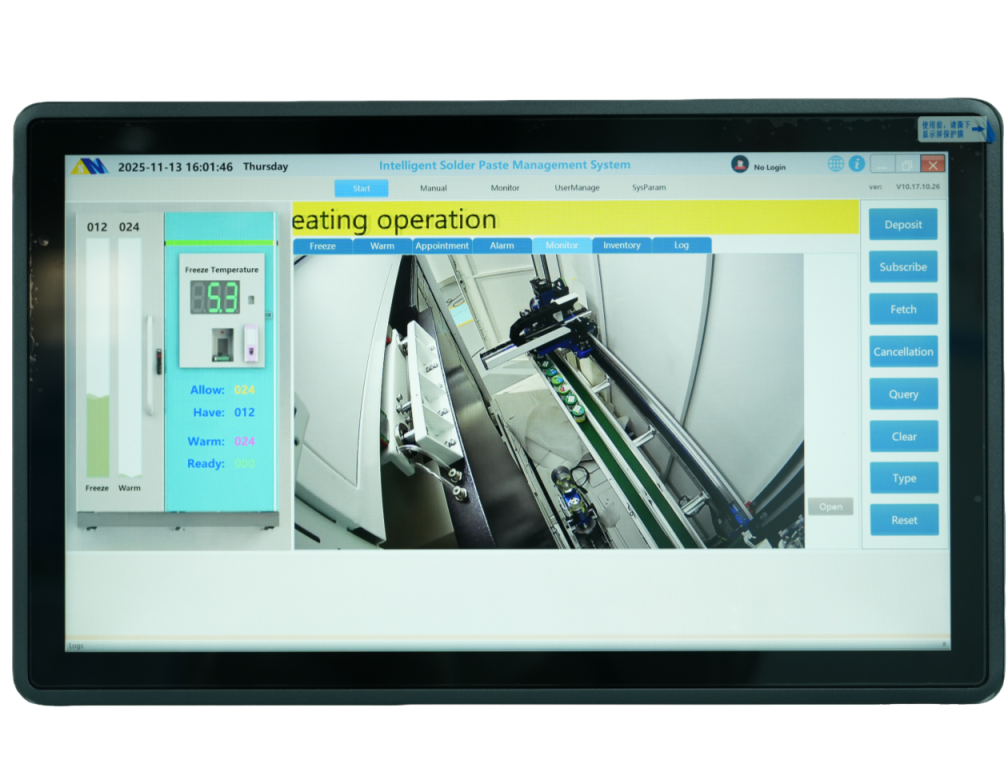The height and width of the screenshot is (768, 1008).
Task: Click the globe language icon
Action: (835, 164)
